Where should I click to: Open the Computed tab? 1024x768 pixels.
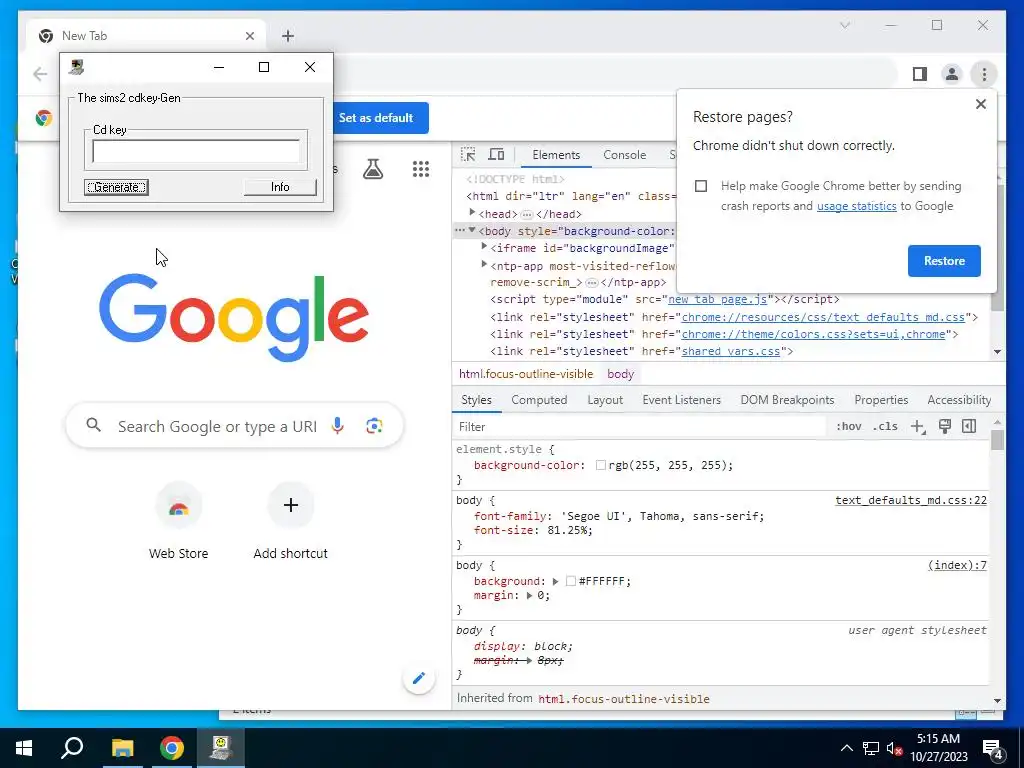539,400
